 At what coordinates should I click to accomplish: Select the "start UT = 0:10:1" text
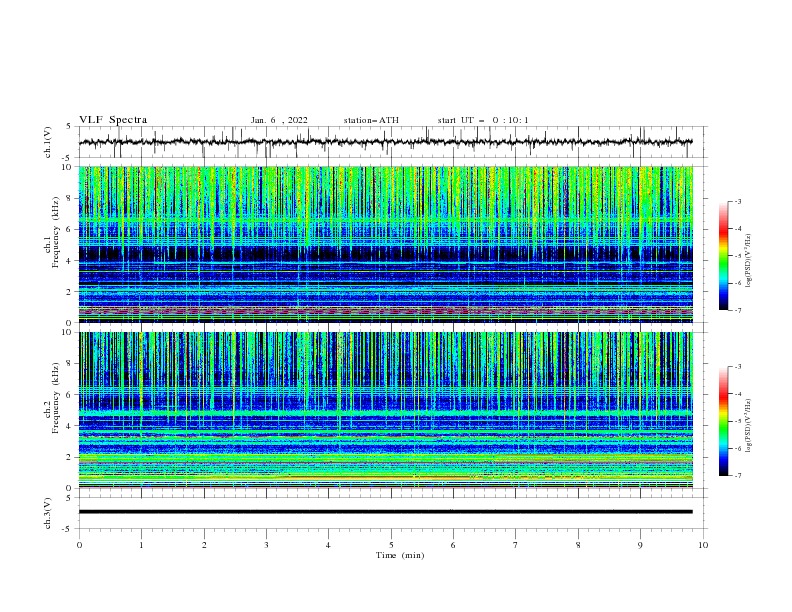[x=483, y=120]
